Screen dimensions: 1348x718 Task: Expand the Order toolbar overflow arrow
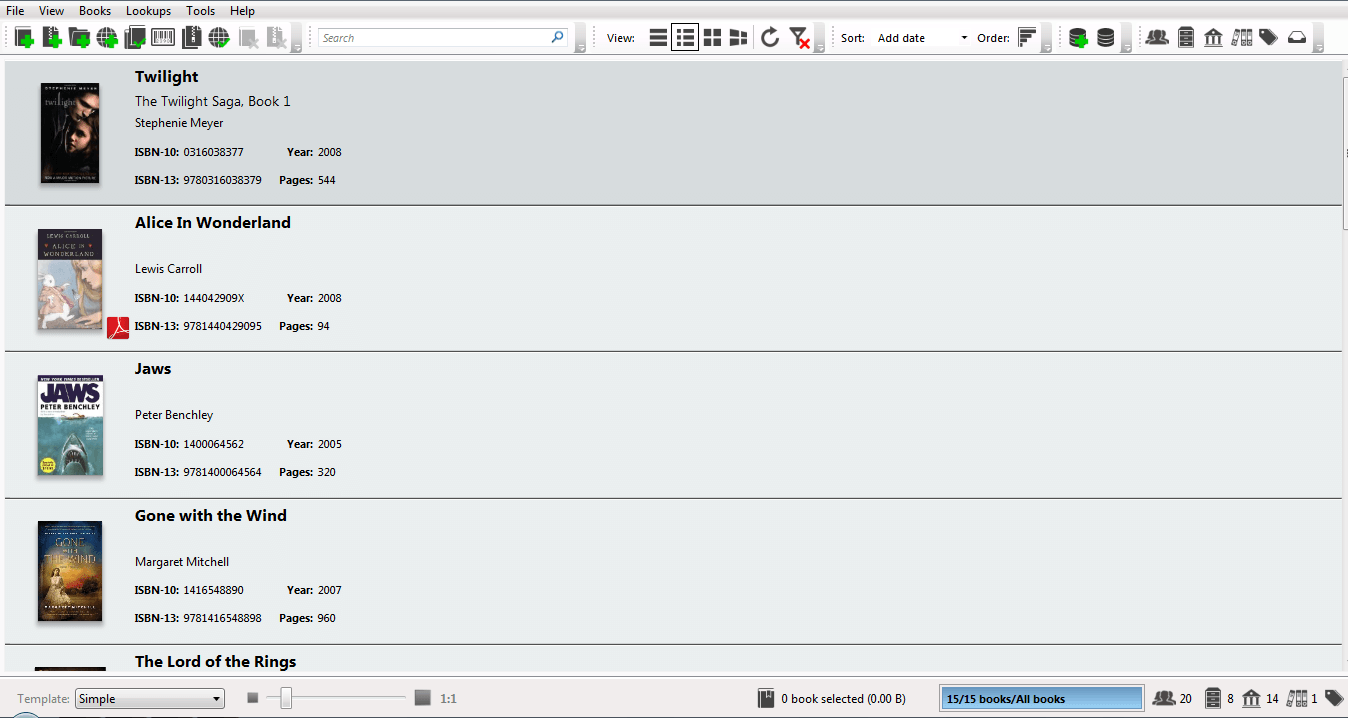tap(1047, 38)
